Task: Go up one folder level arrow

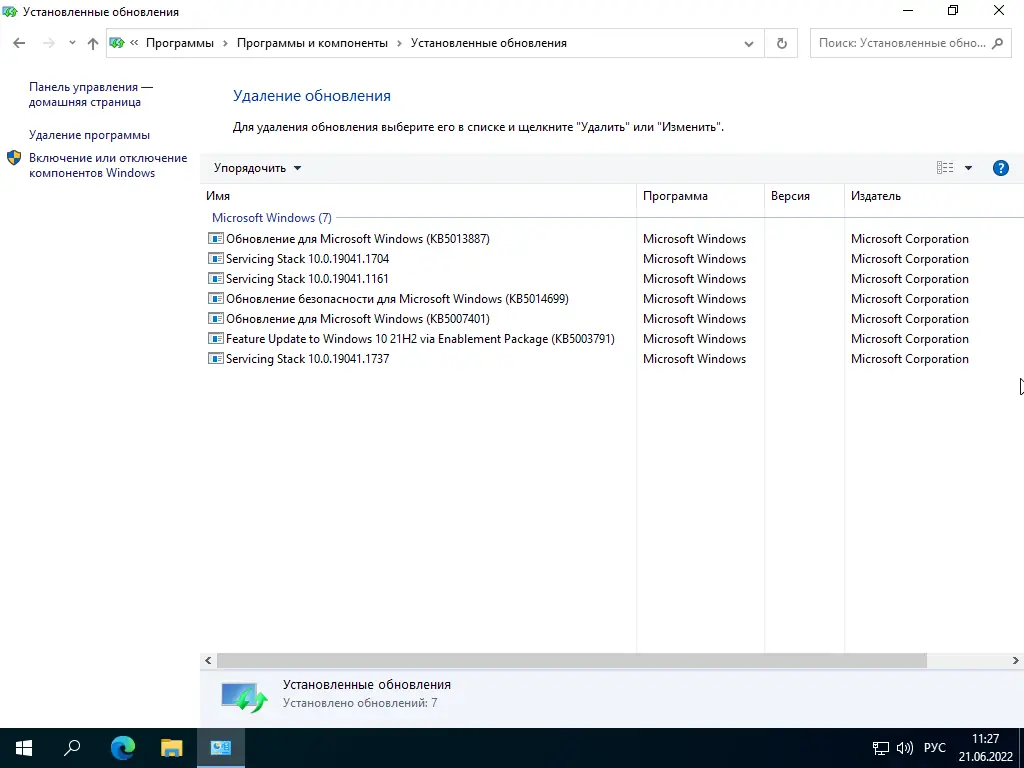Action: (x=93, y=43)
